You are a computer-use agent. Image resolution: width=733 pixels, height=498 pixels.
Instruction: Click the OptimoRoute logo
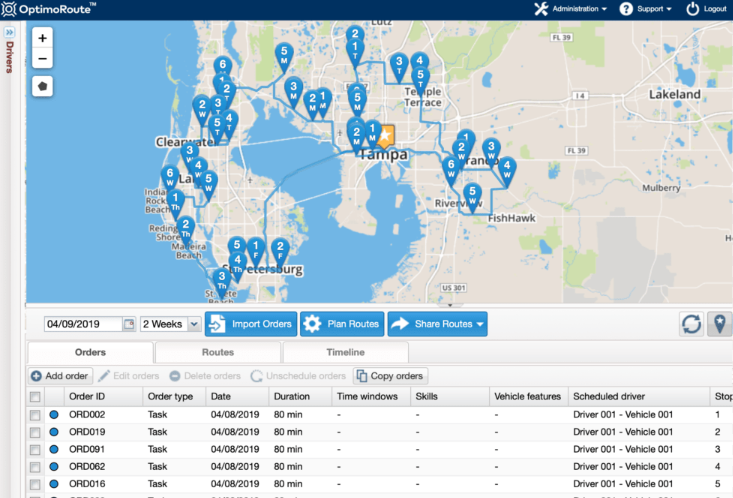click(48, 9)
